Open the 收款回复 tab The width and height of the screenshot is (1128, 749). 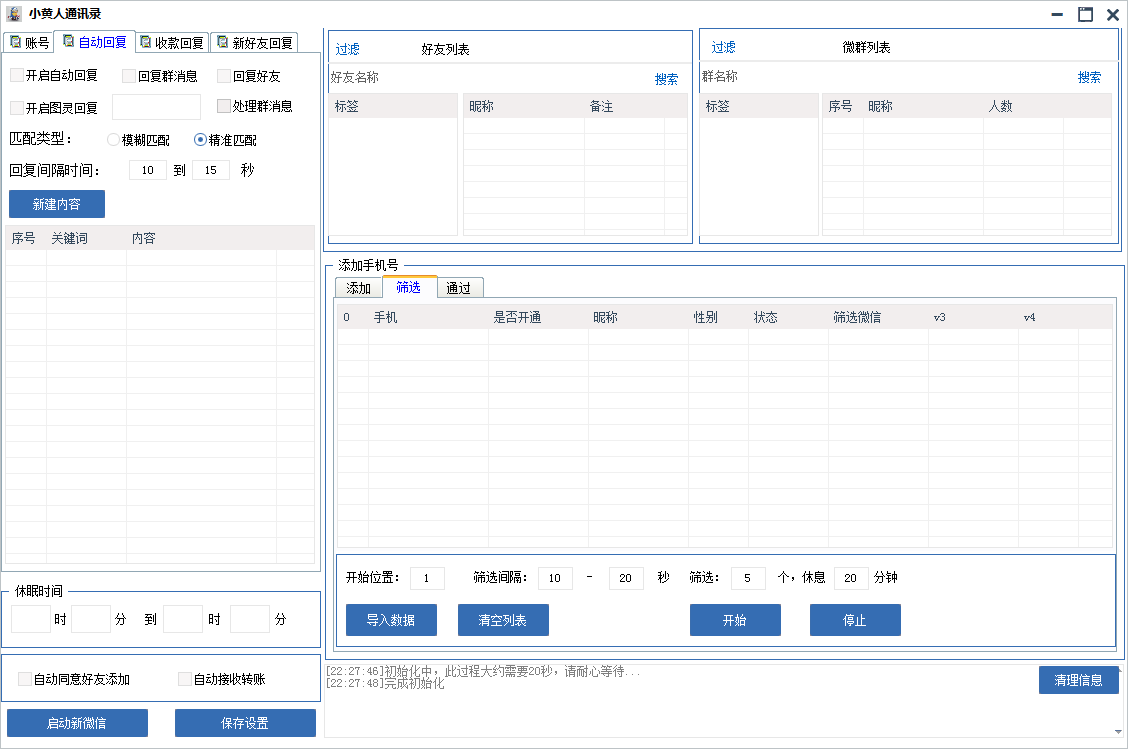coord(171,42)
